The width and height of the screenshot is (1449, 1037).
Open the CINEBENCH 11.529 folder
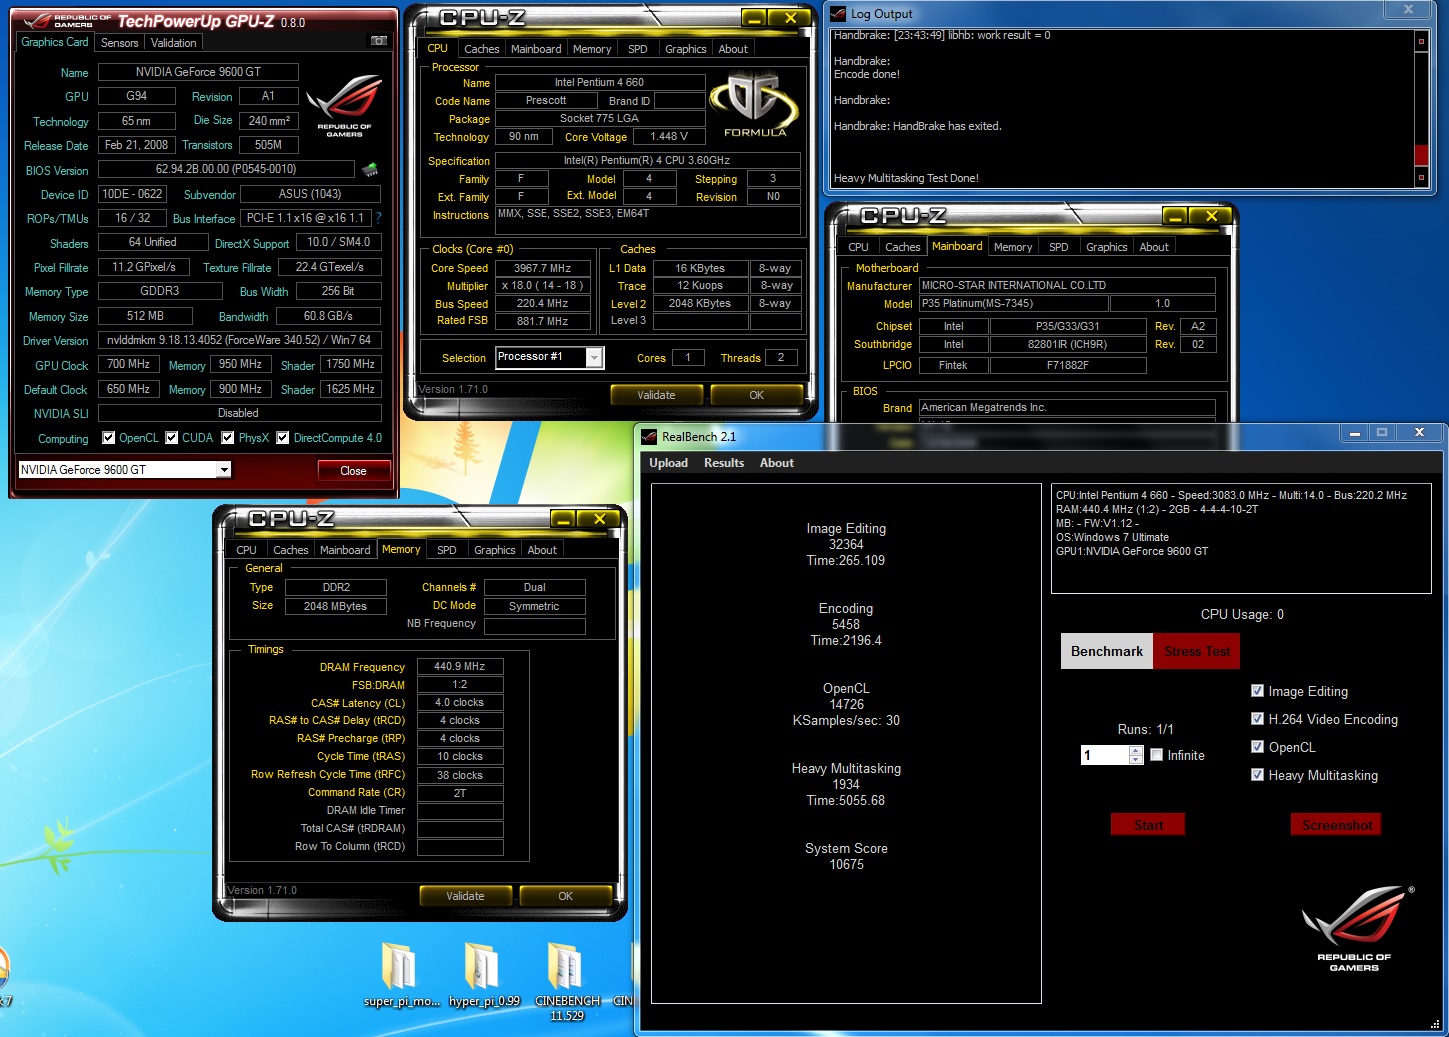coord(567,982)
